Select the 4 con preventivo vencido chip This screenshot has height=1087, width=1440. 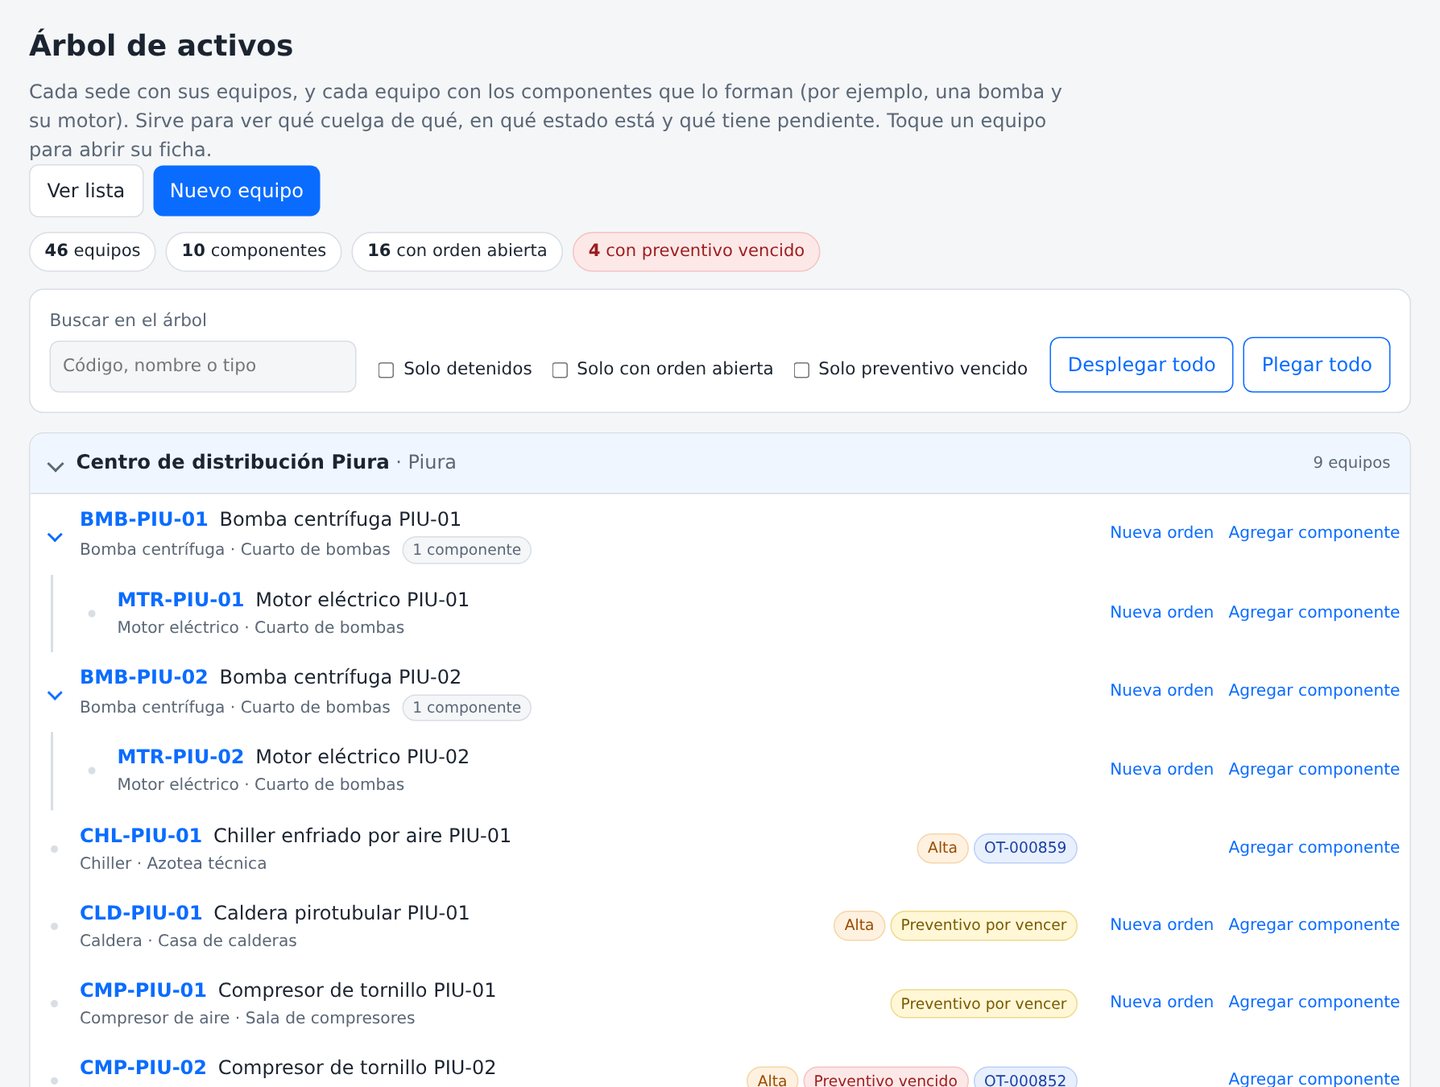pyautogui.click(x=696, y=251)
